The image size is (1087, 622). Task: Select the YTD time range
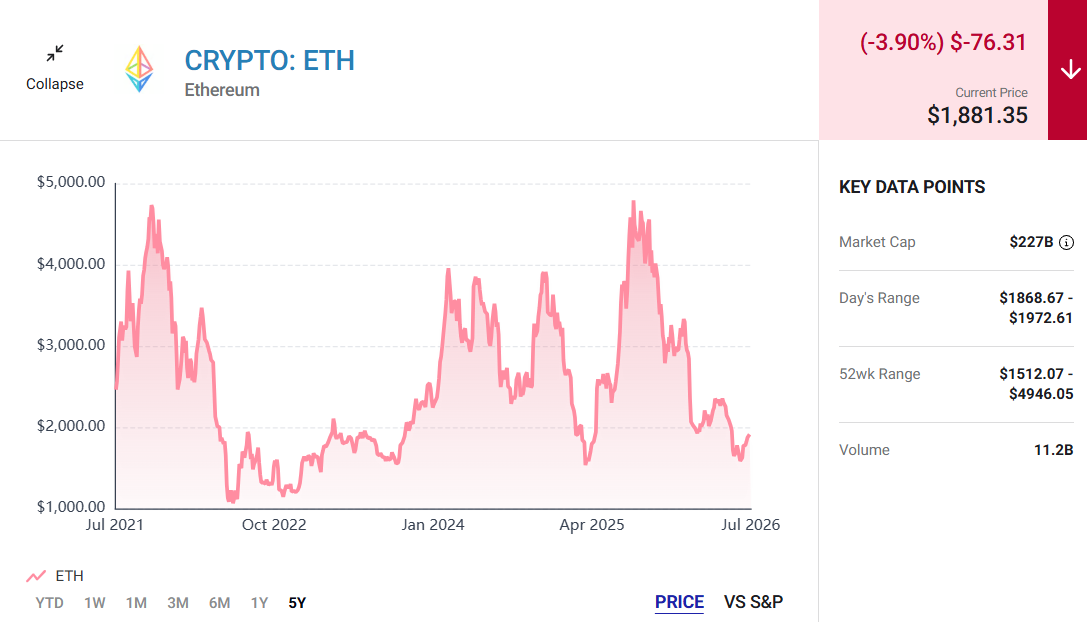tap(49, 603)
